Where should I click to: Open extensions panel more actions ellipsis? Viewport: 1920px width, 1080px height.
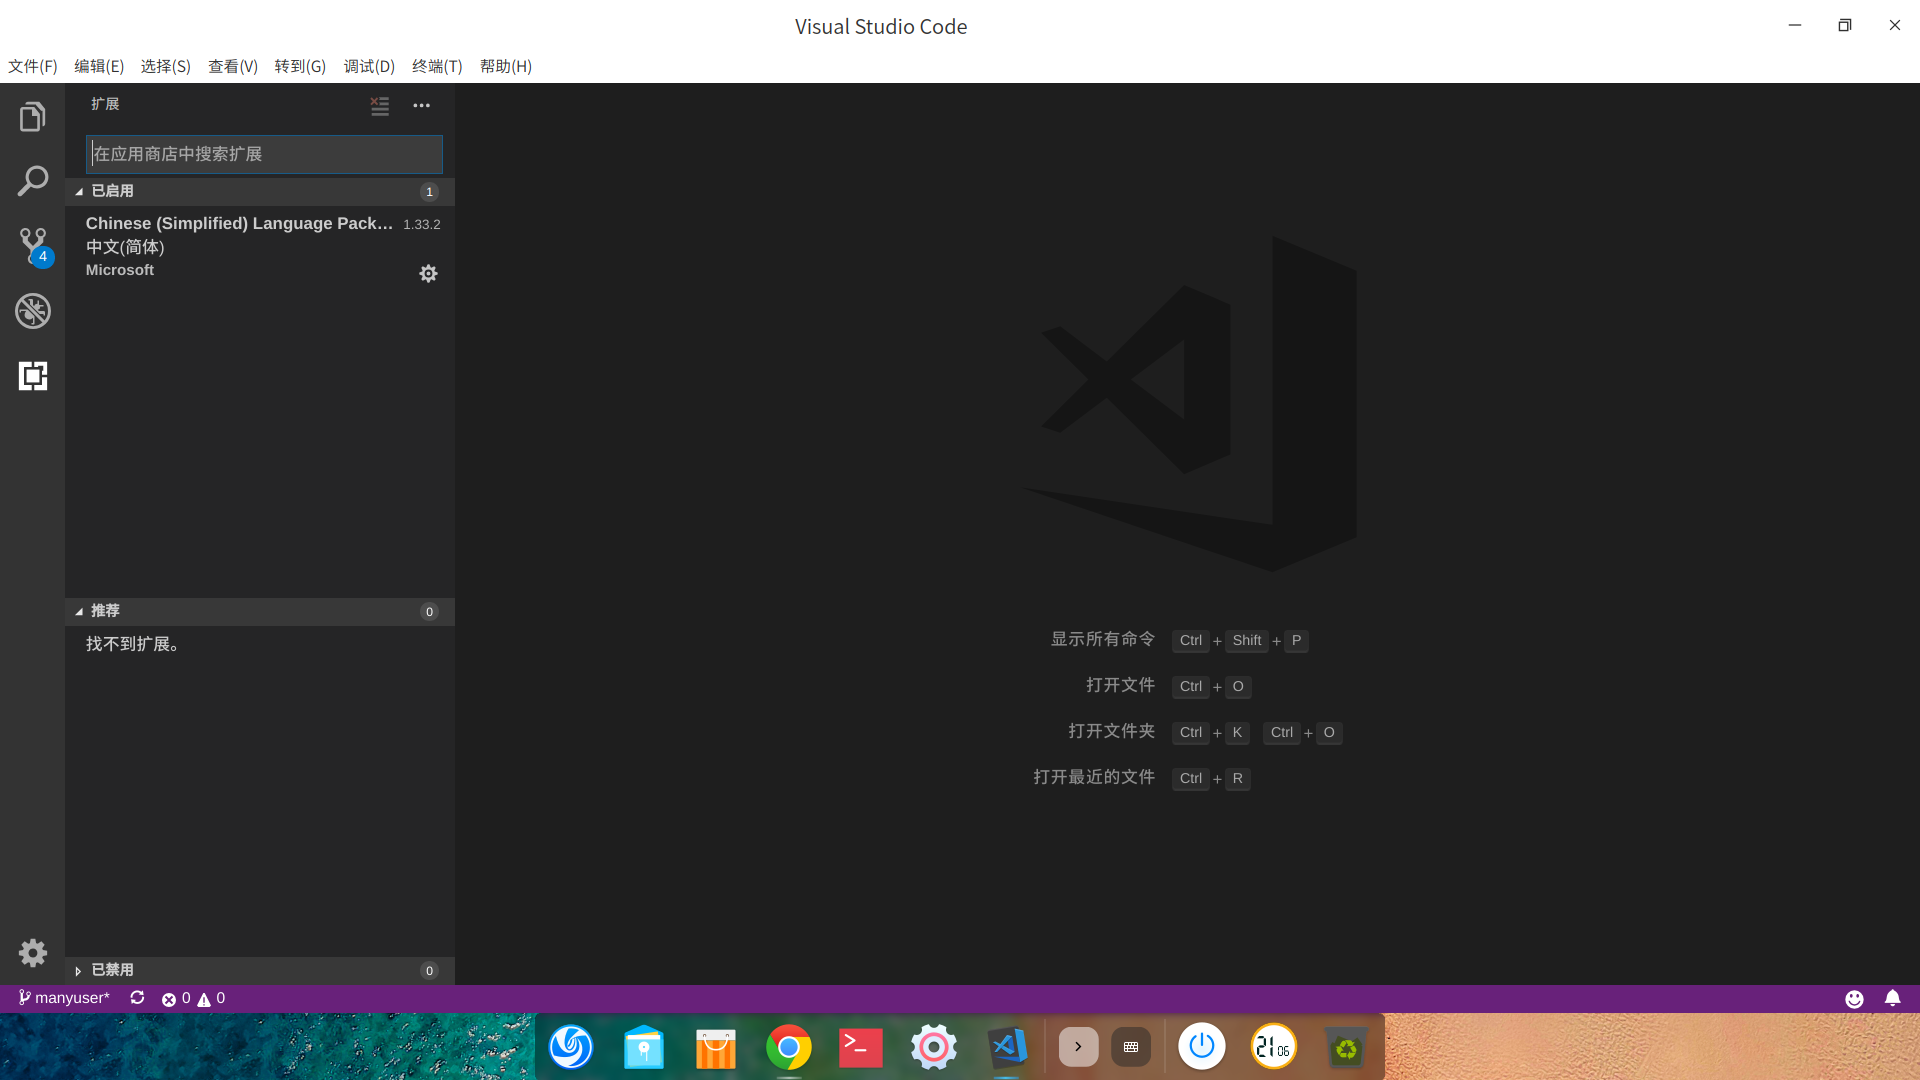[x=422, y=105]
